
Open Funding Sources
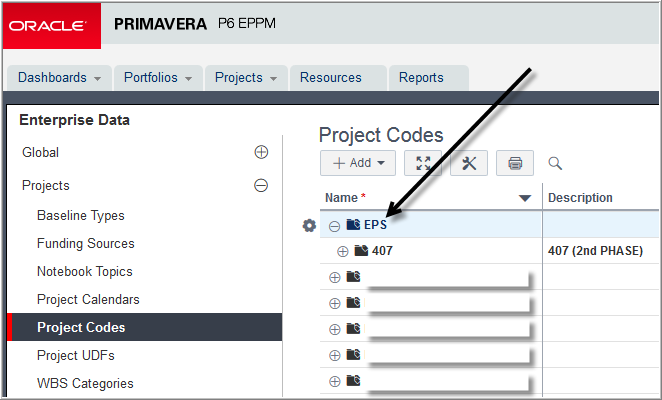click(x=86, y=243)
